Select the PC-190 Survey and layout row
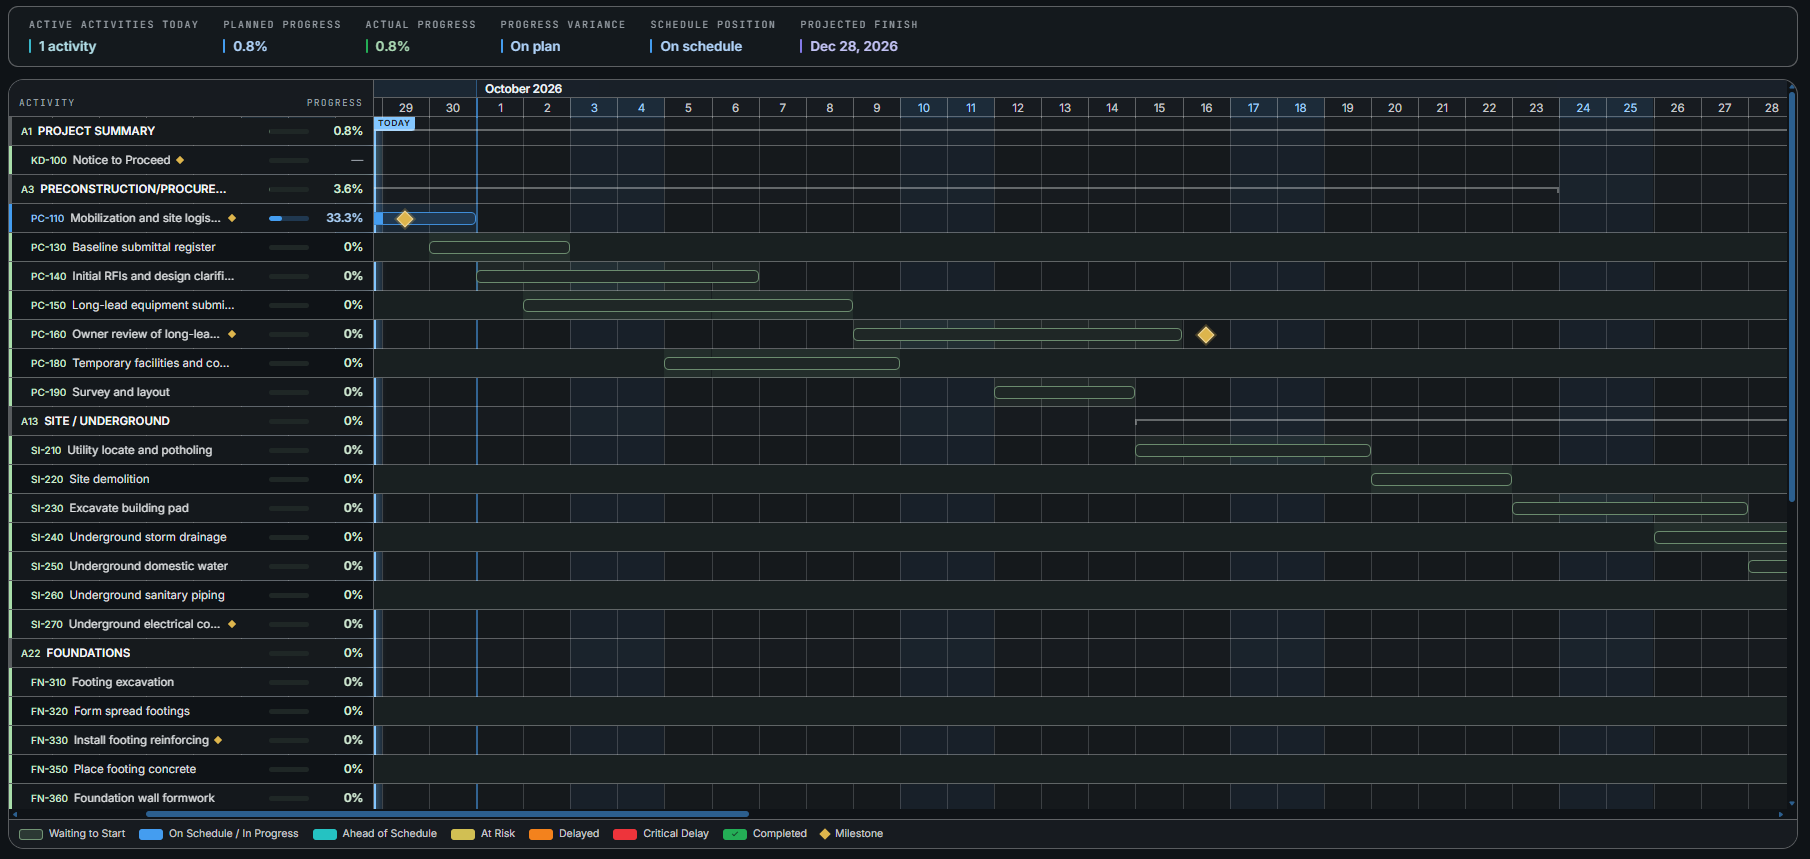Viewport: 1810px width, 859px height. [x=191, y=392]
